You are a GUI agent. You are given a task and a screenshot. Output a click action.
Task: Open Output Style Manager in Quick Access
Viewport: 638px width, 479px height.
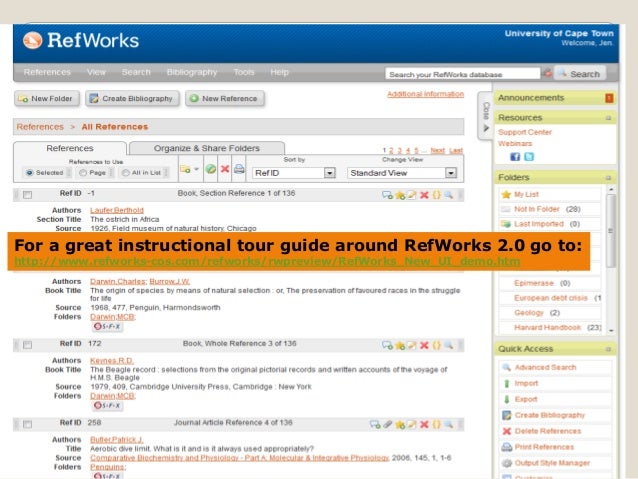pos(552,463)
